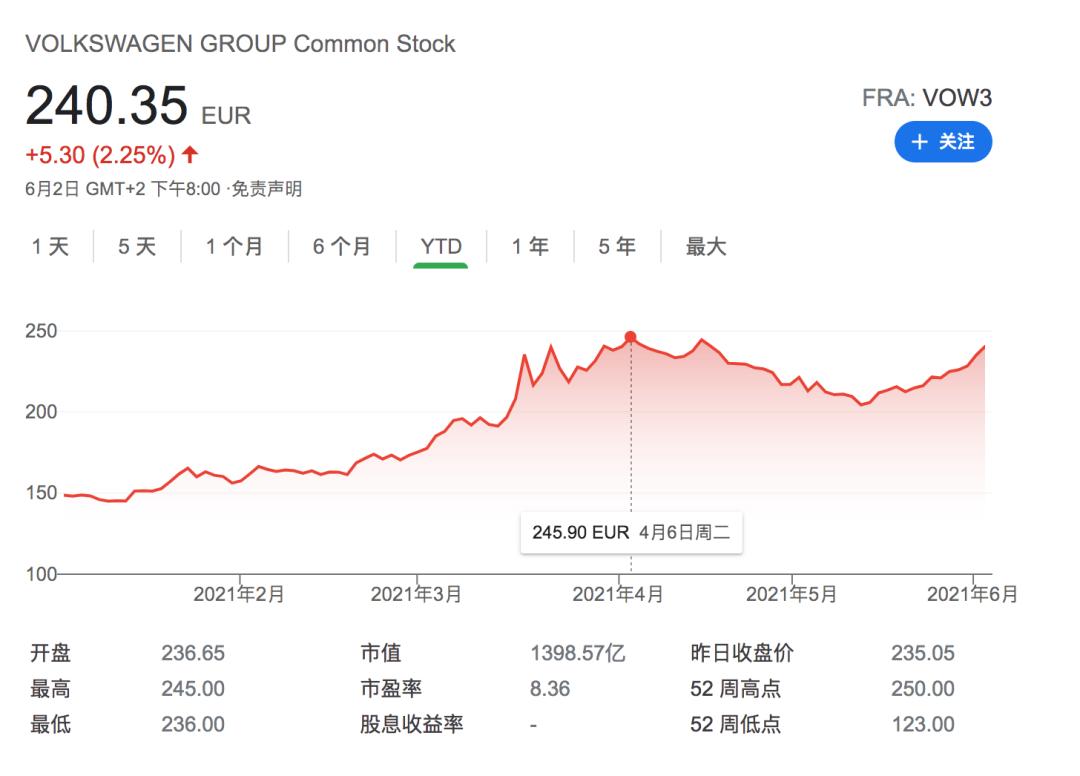Select the 5天 chart range
Screen dimensions: 1080x776
[x=137, y=246]
